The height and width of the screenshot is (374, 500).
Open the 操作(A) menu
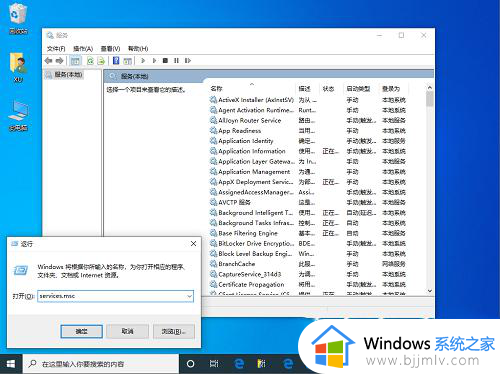[x=83, y=49]
